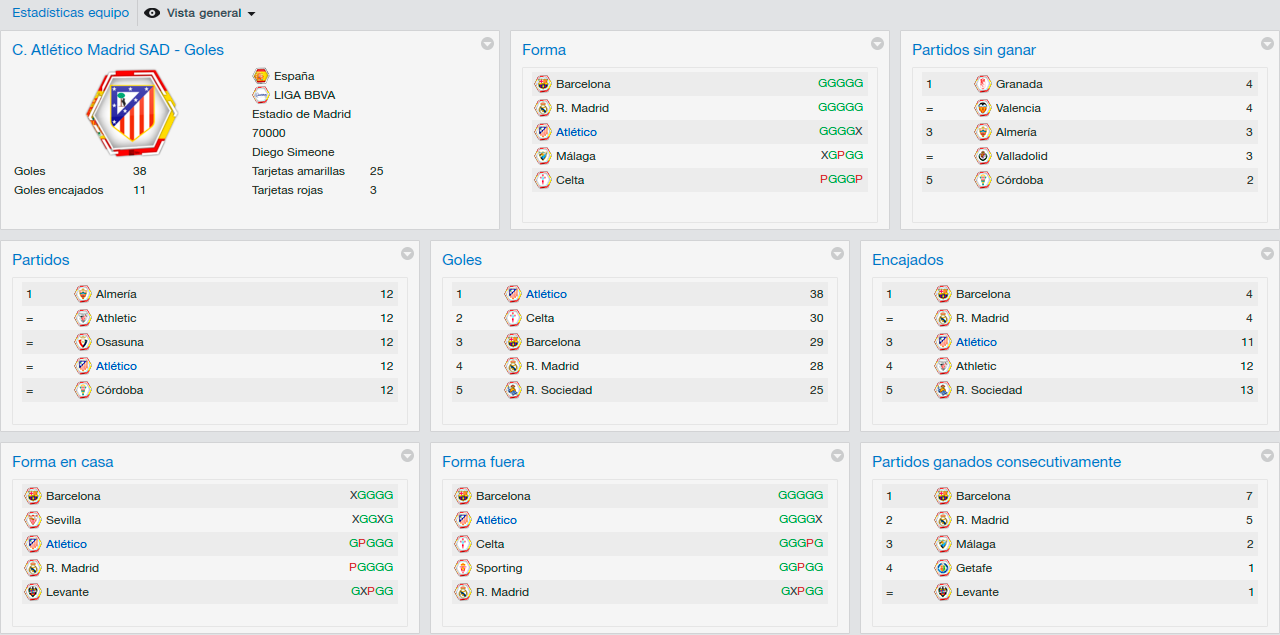Click Sevilla's crest in Forma en casa
The width and height of the screenshot is (1280, 635).
pyautogui.click(x=33, y=520)
